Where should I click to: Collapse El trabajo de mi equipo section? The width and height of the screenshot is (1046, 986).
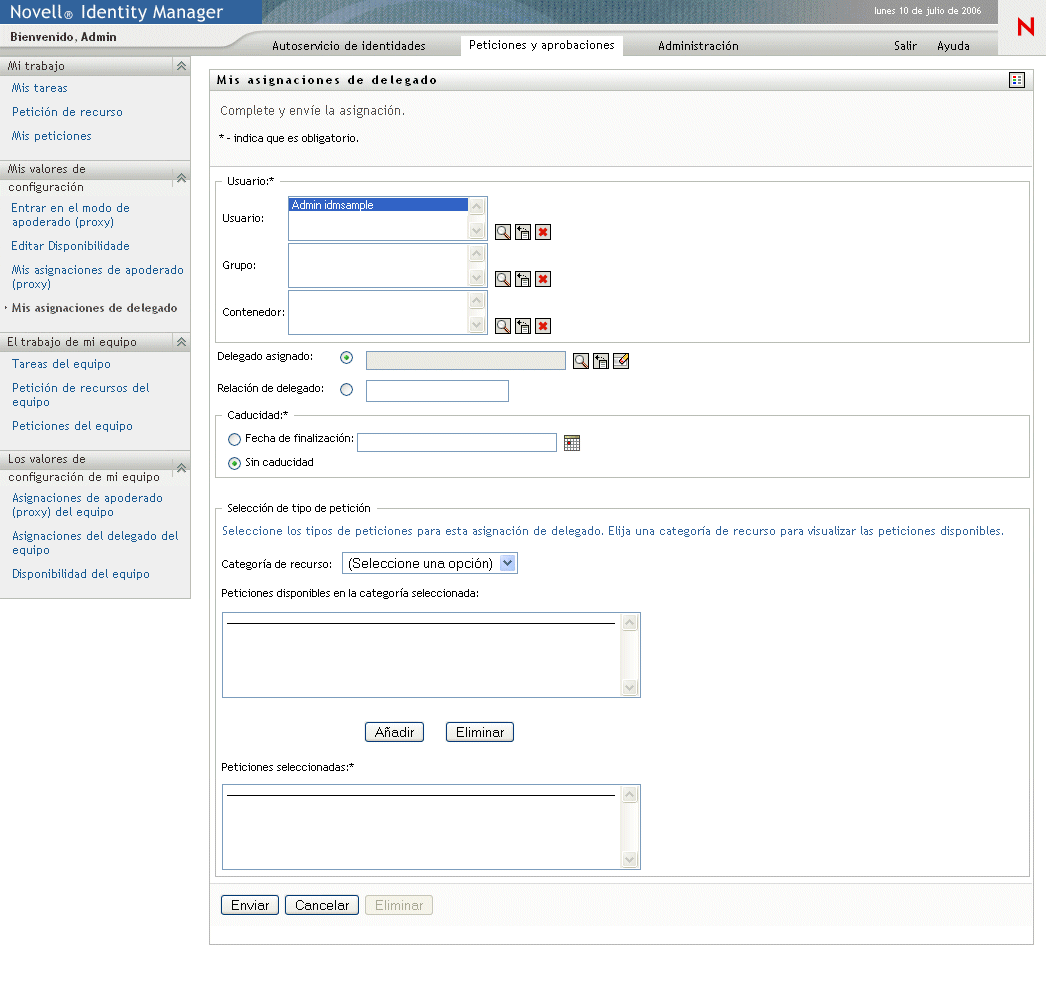(181, 342)
